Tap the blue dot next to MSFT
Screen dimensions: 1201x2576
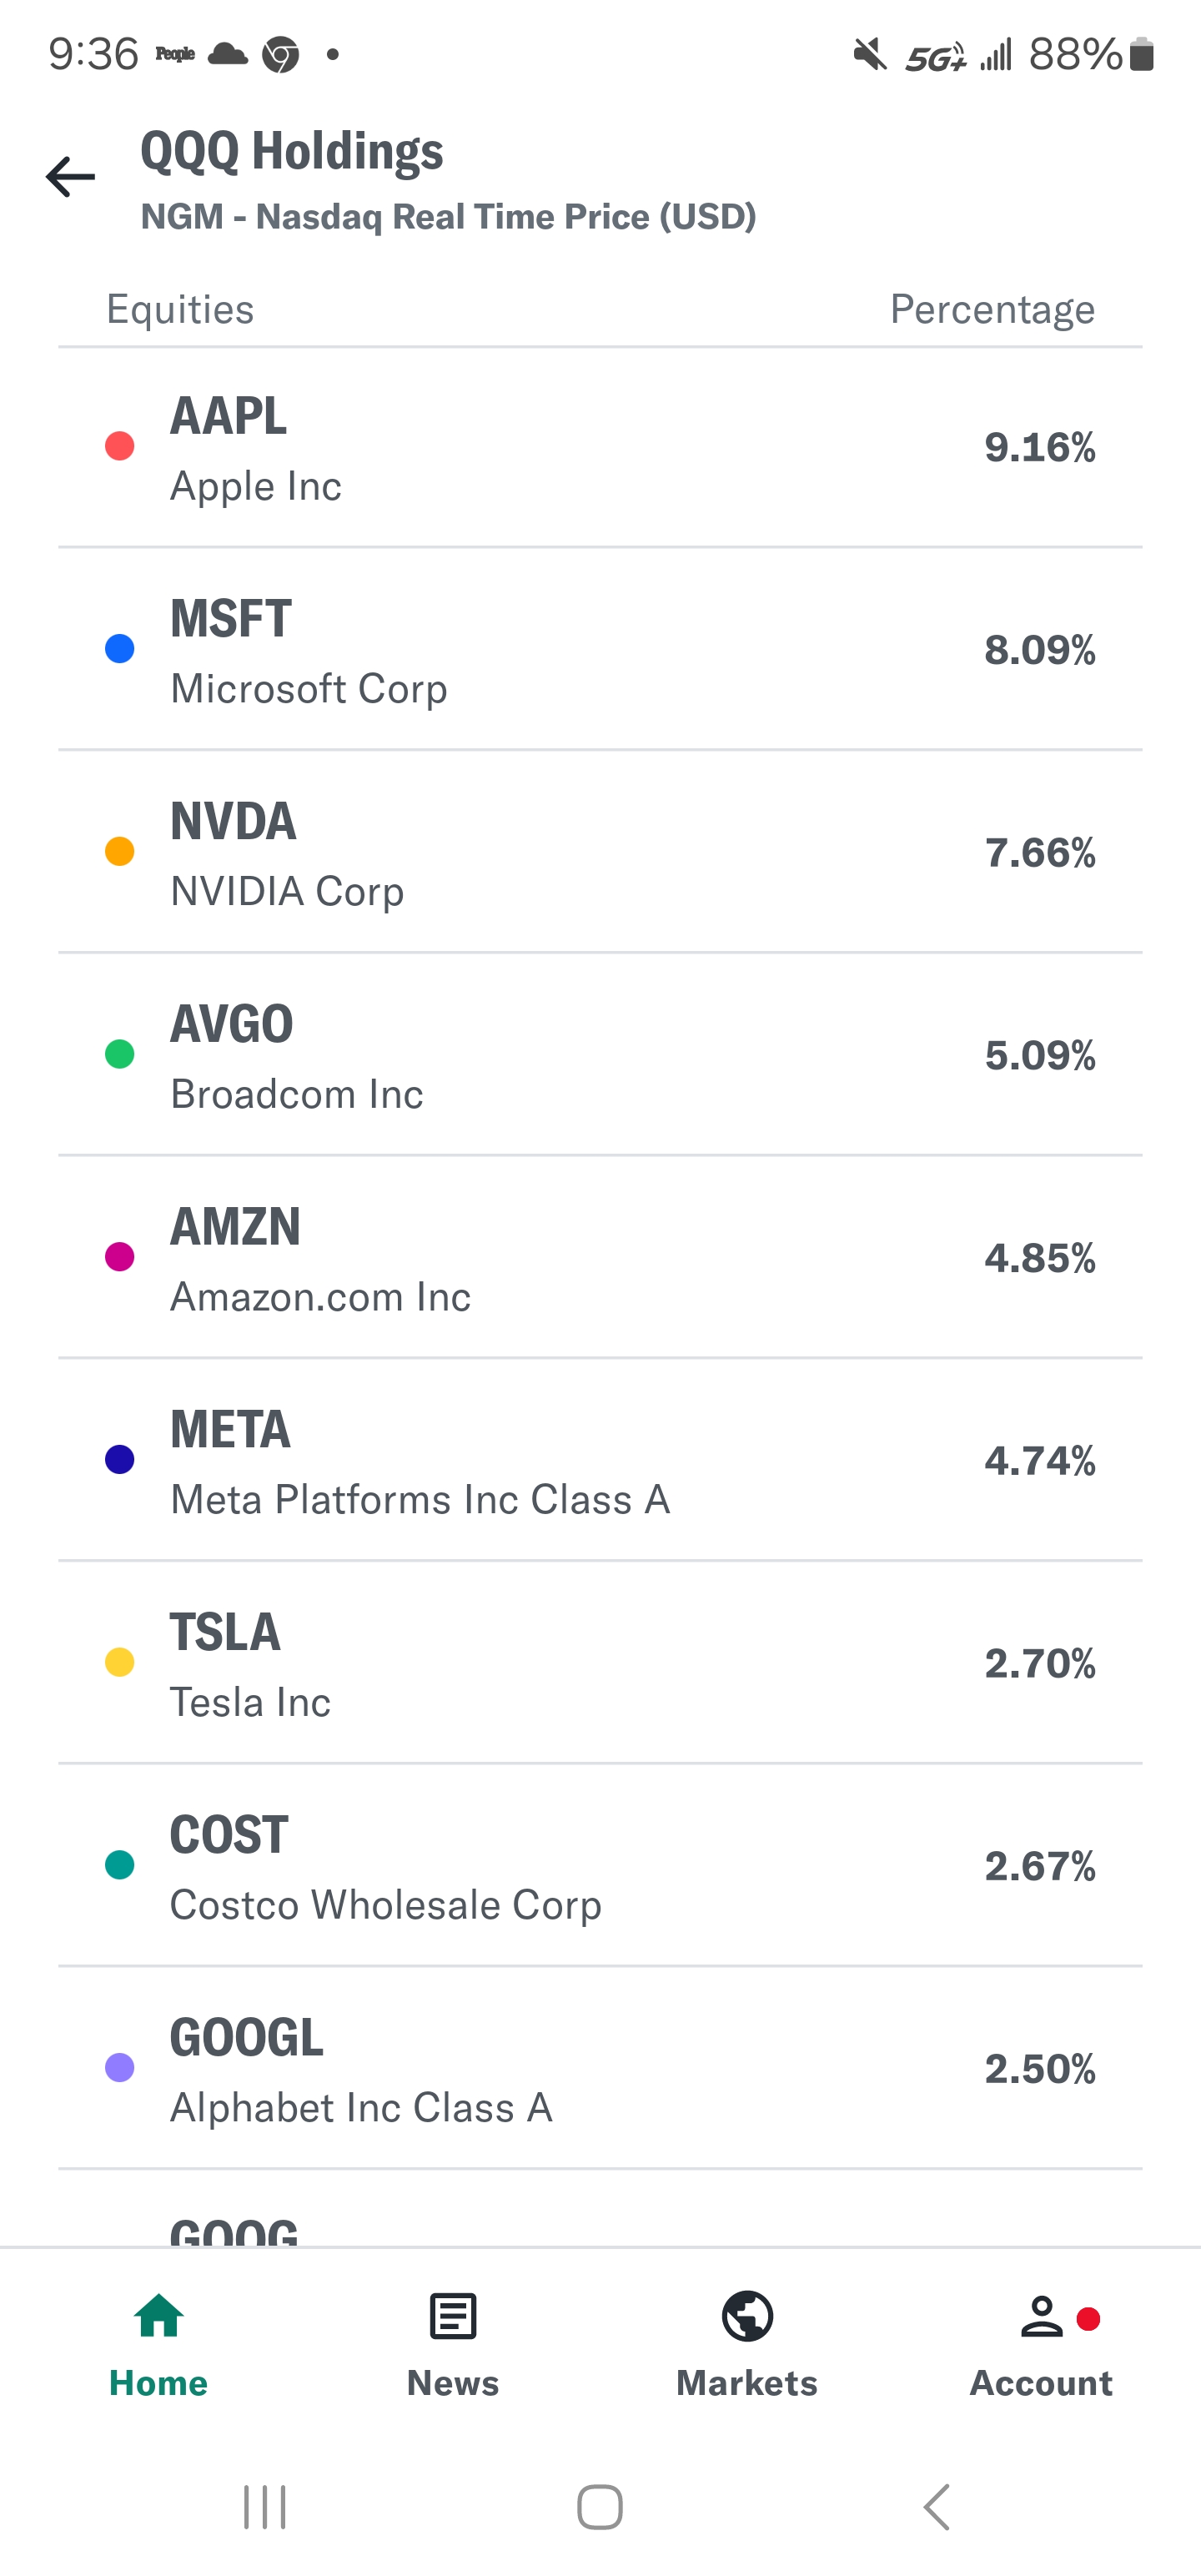[x=120, y=649]
